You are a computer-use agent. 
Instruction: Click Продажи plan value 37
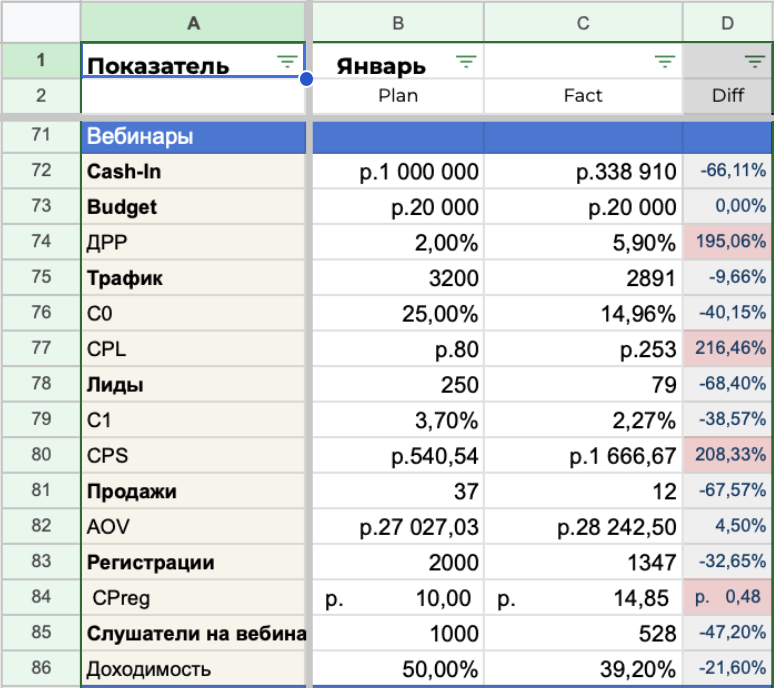398,491
